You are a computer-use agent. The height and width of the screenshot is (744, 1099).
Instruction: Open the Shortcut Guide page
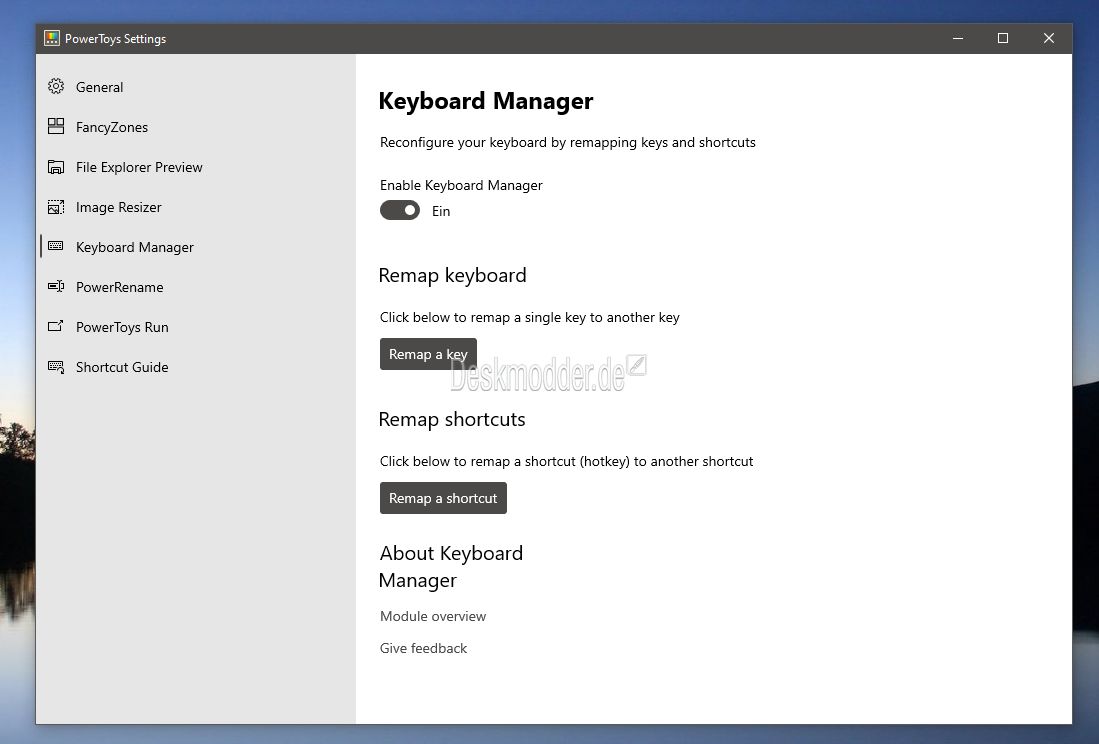click(x=196, y=366)
